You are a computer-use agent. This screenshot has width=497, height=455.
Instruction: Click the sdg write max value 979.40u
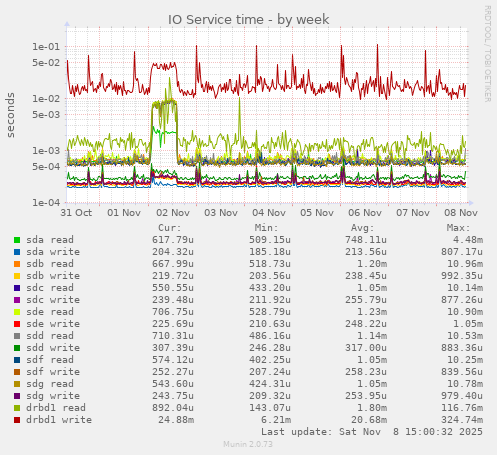pos(462,396)
